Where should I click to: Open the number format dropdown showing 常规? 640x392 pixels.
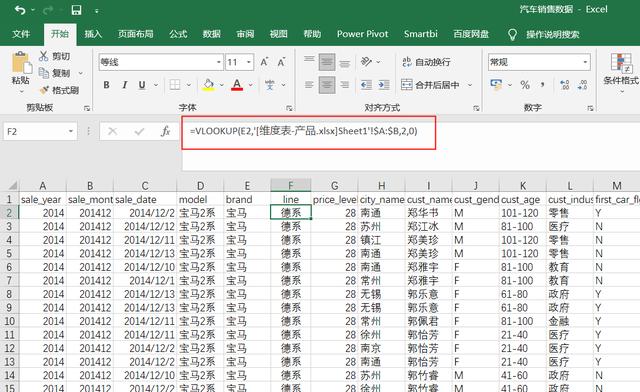tap(585, 62)
